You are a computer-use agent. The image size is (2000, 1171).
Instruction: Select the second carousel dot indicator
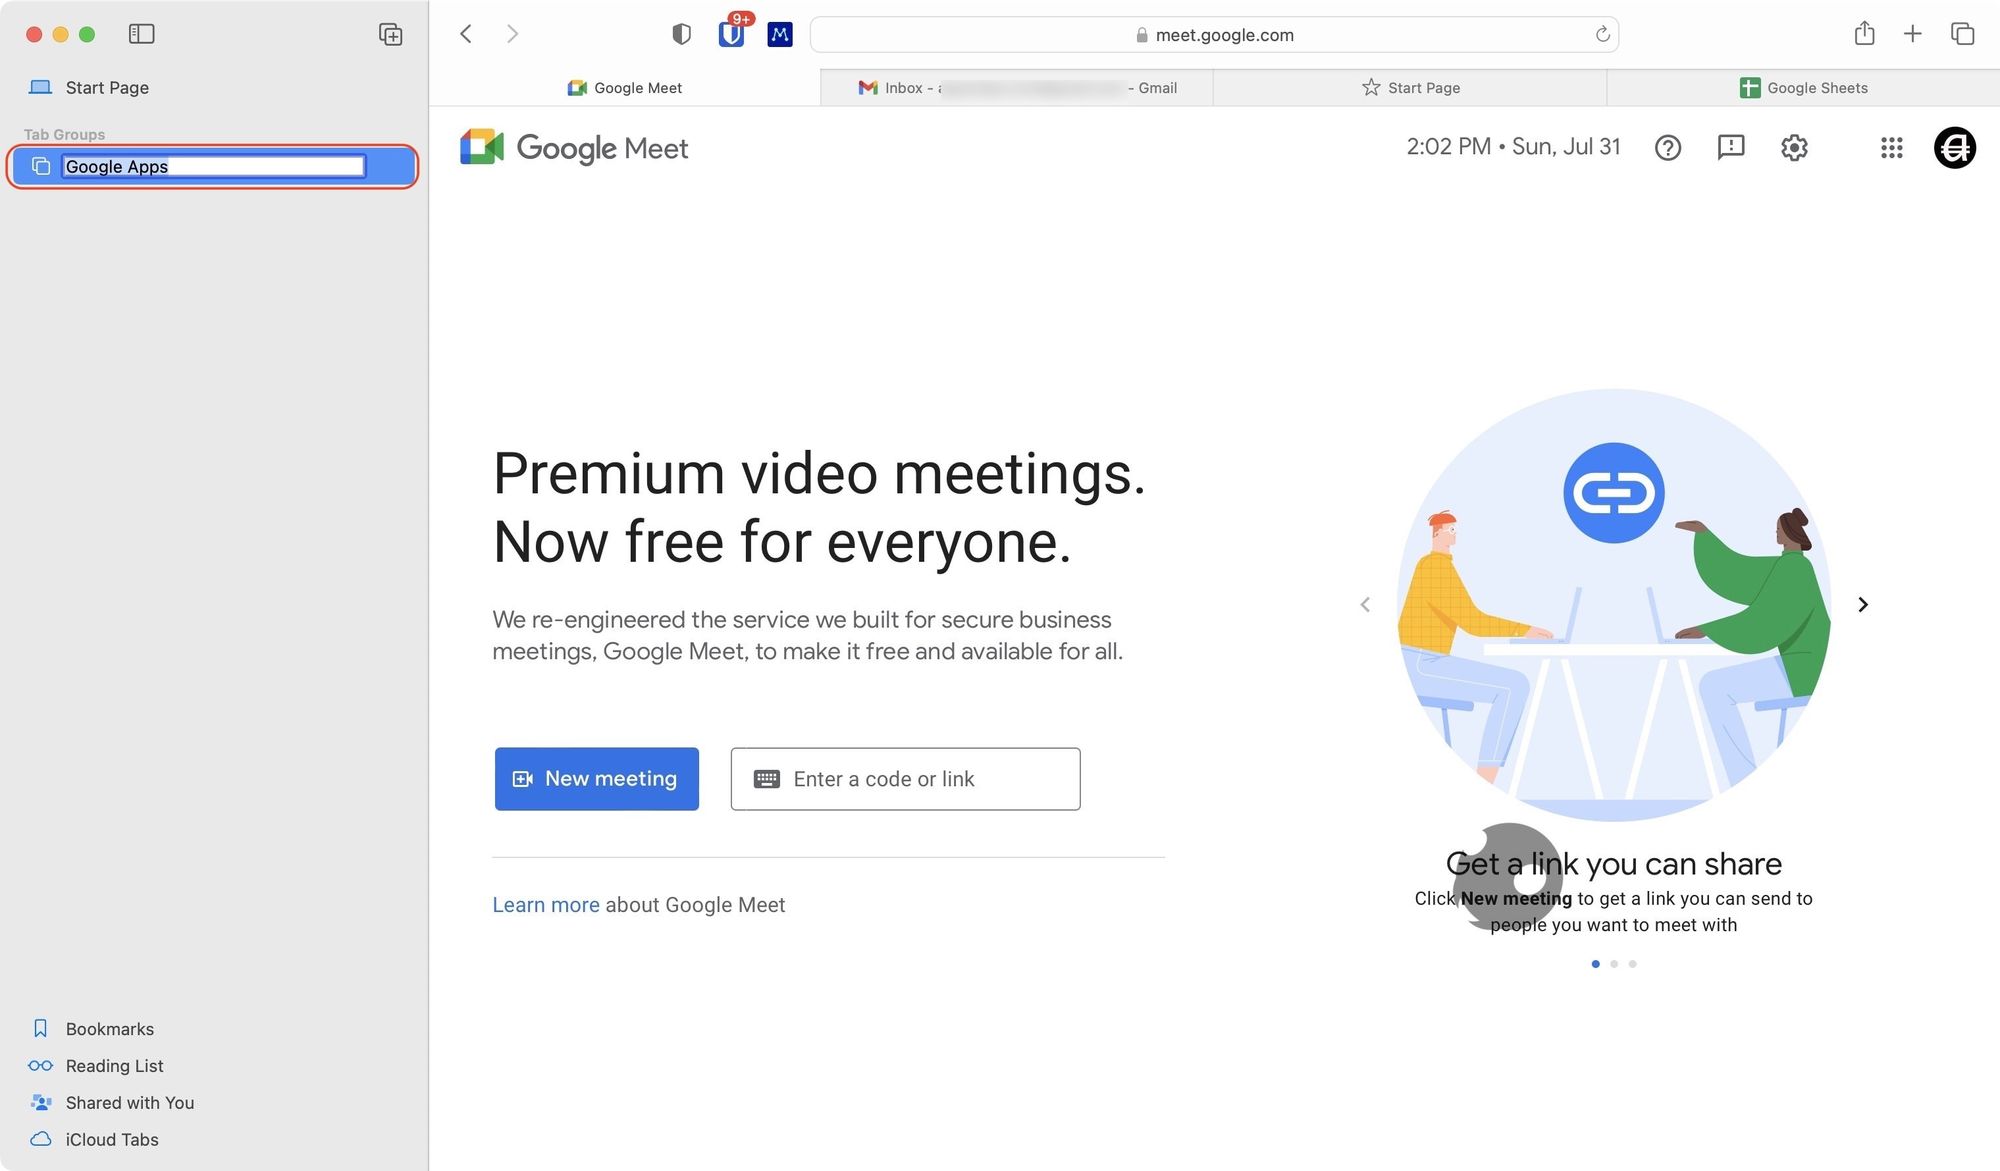click(1614, 964)
